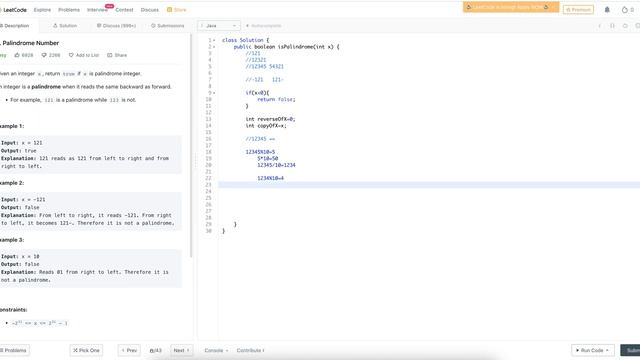The height and width of the screenshot is (360, 640).
Task: Collapse fold arrow on code line 9
Action: point(214,93)
